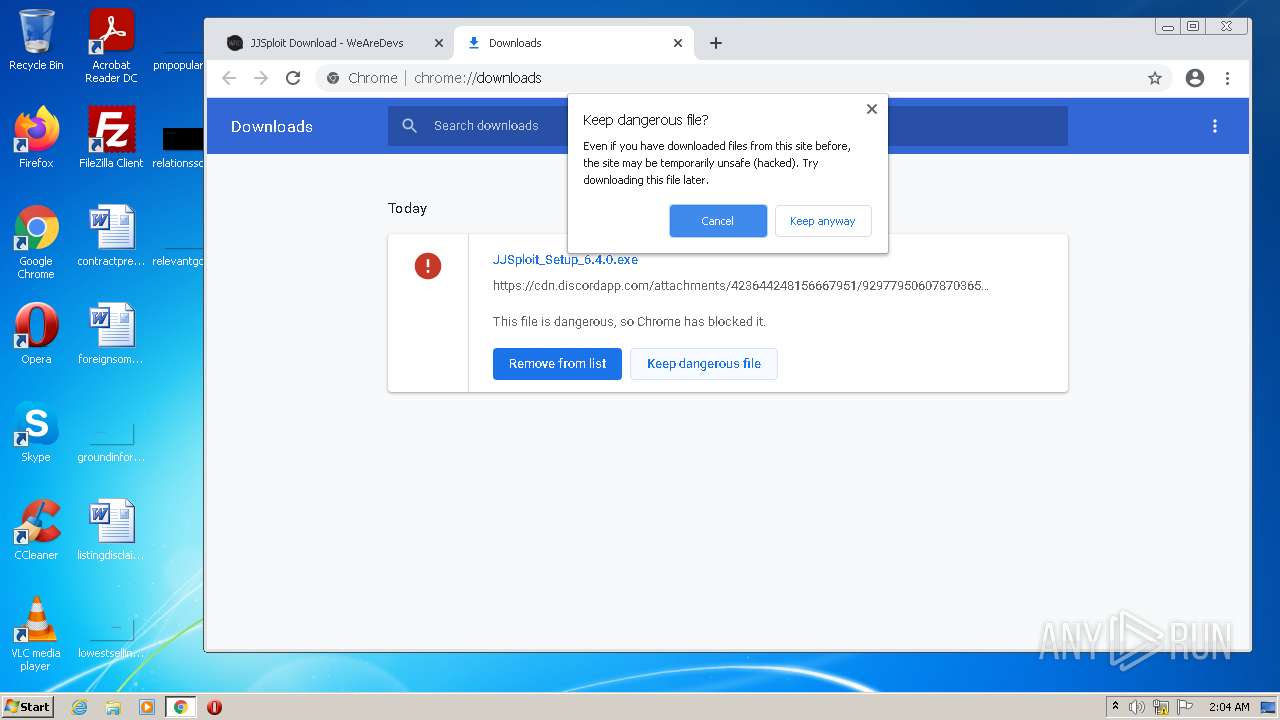Select VLC media player shortcut

(36, 633)
